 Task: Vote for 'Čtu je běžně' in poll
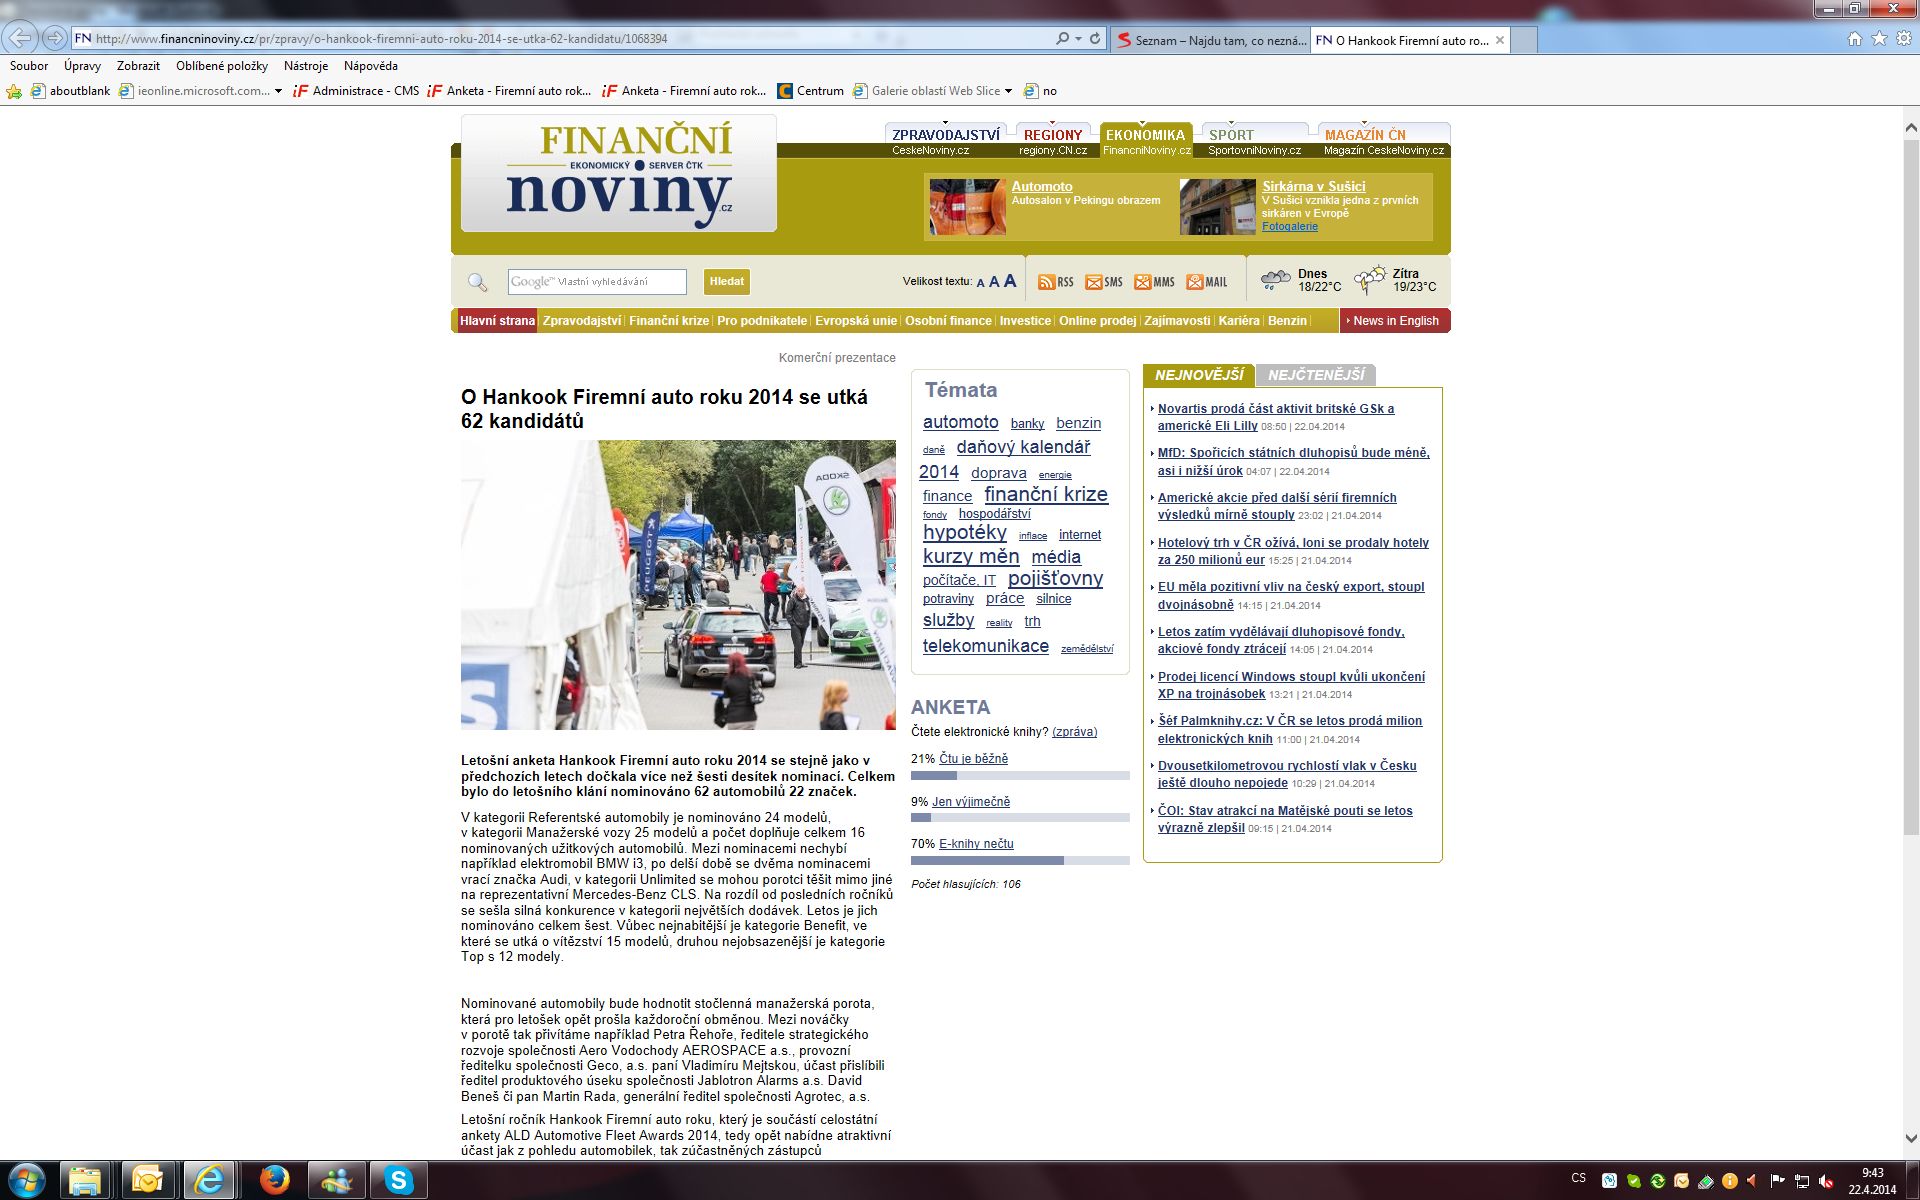[x=974, y=759]
